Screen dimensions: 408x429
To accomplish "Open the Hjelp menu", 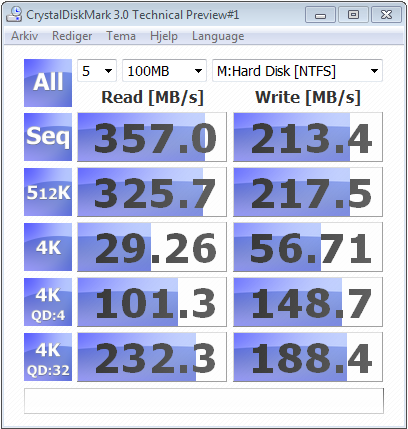I will [164, 36].
